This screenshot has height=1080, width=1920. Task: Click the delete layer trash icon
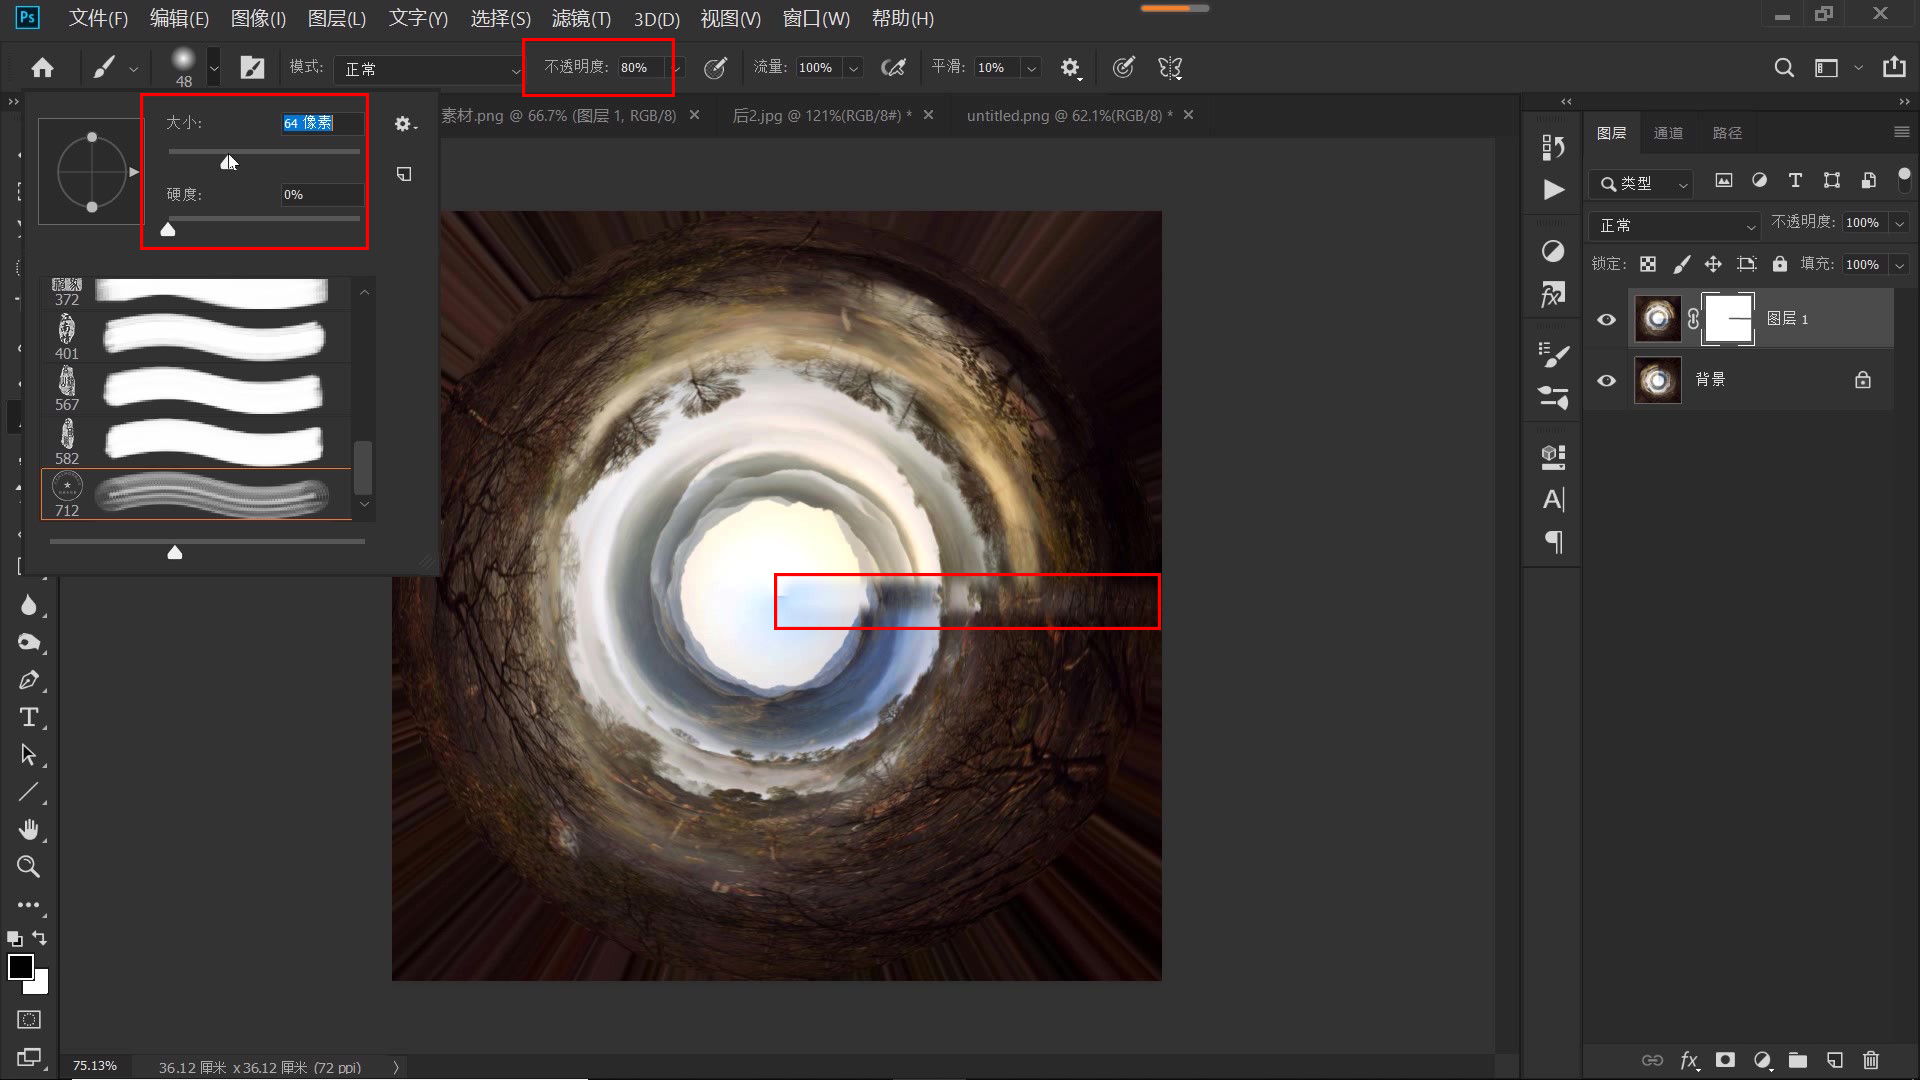1871,1061
